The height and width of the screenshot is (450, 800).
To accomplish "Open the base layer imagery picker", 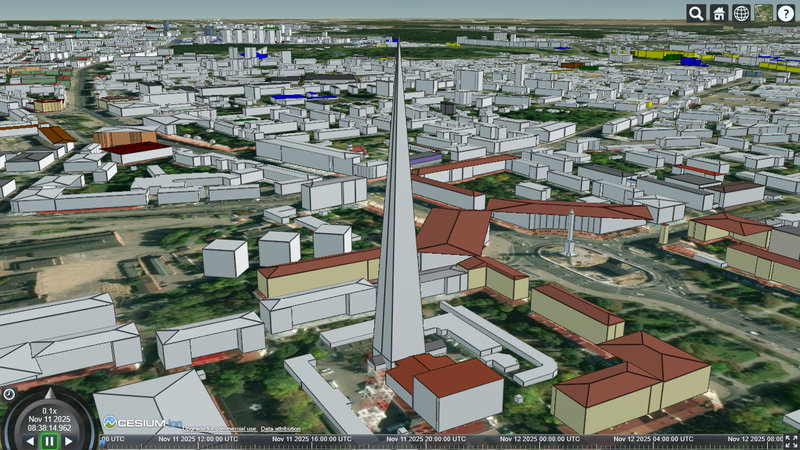I will click(764, 13).
